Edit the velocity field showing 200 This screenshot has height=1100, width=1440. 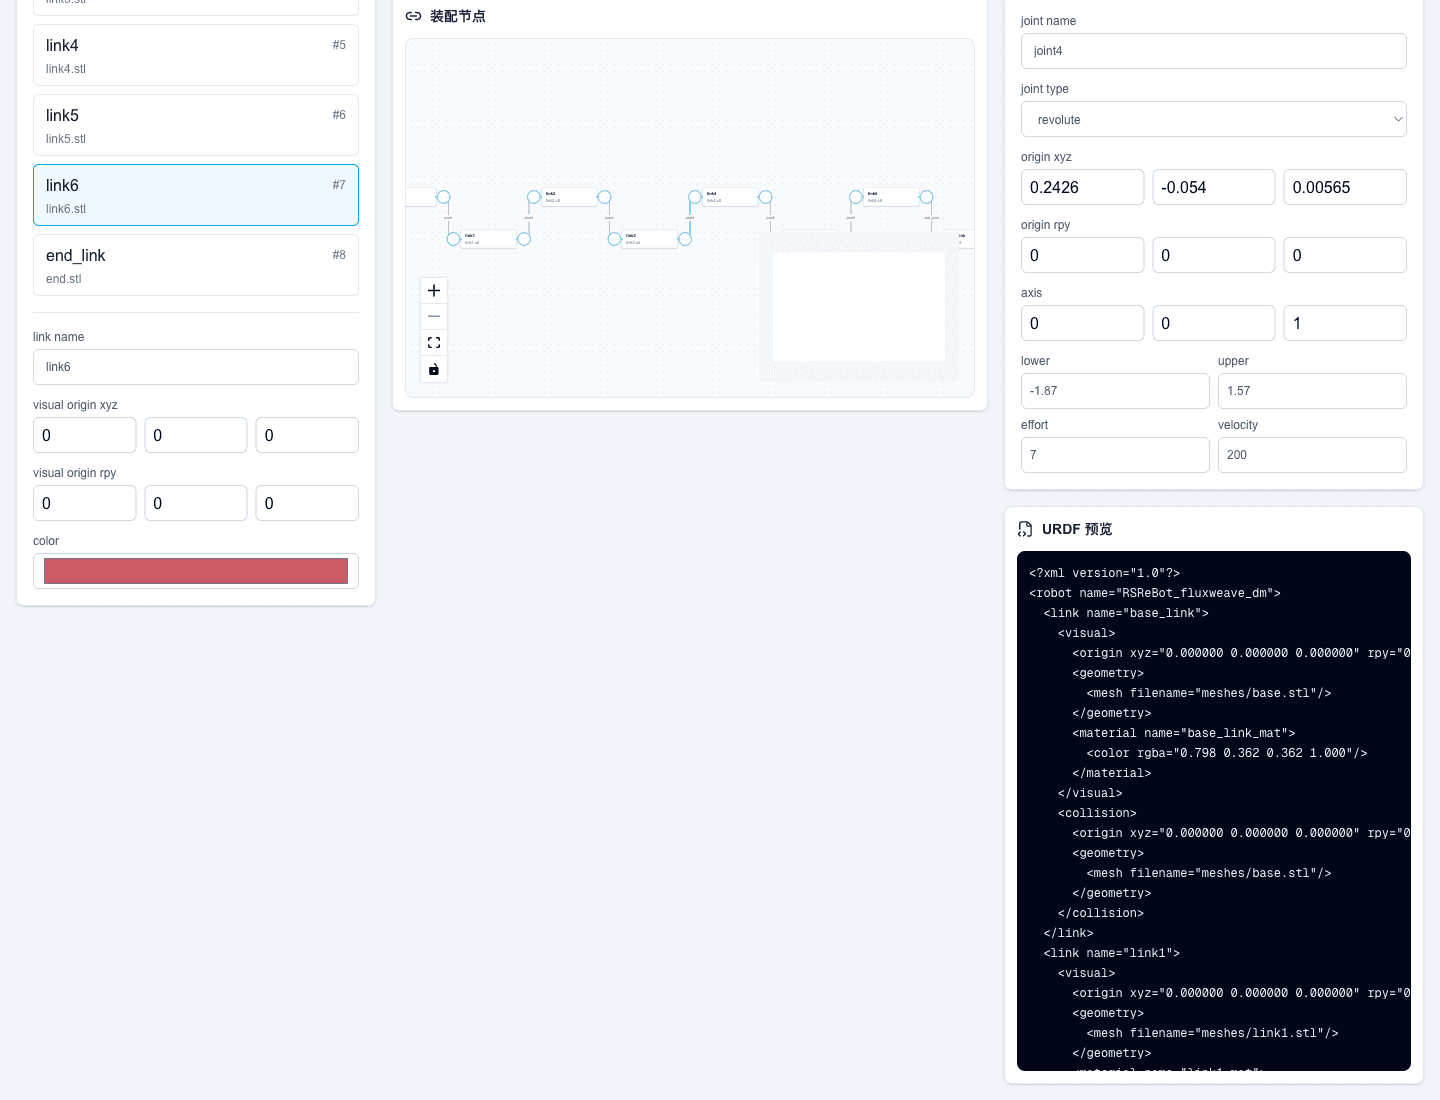click(x=1312, y=455)
